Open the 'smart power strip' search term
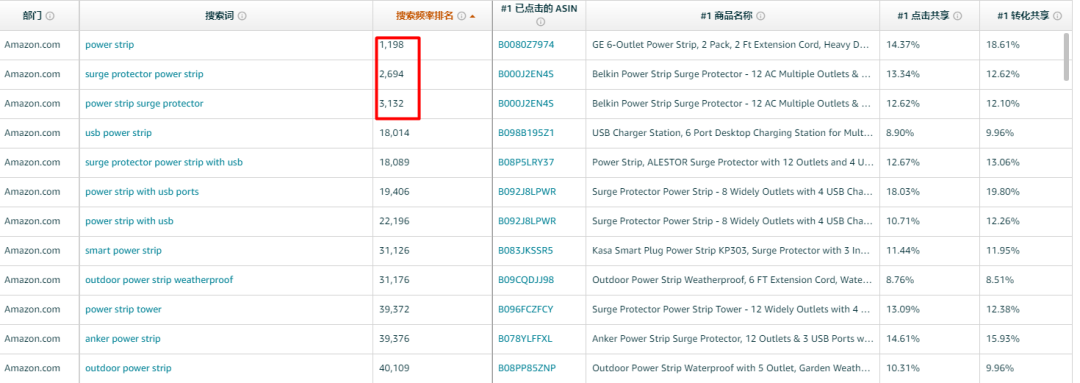Screen dimensions: 1080x383 123,251
